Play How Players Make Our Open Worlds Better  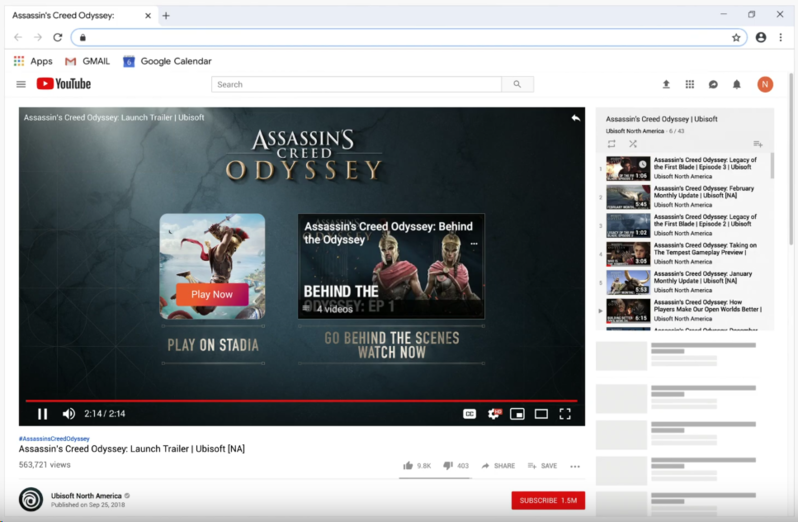pyautogui.click(x=683, y=310)
